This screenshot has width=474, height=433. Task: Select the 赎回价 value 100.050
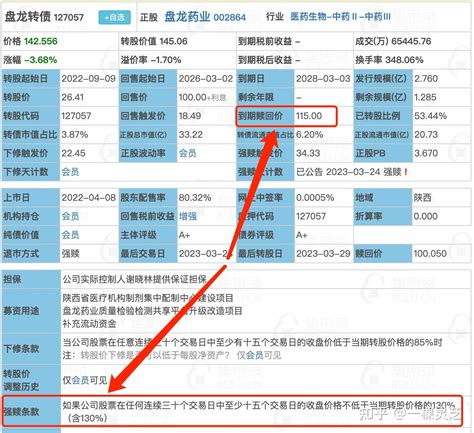(x=430, y=254)
